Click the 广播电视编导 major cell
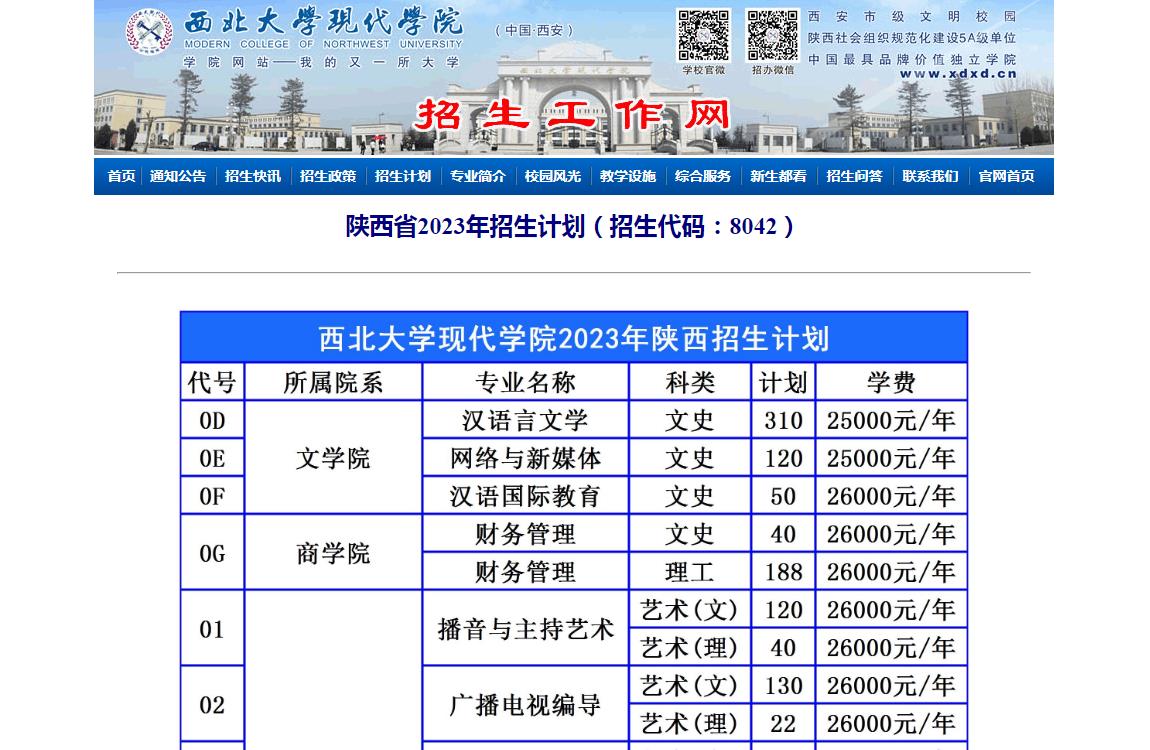1150x750 pixels. 525,705
